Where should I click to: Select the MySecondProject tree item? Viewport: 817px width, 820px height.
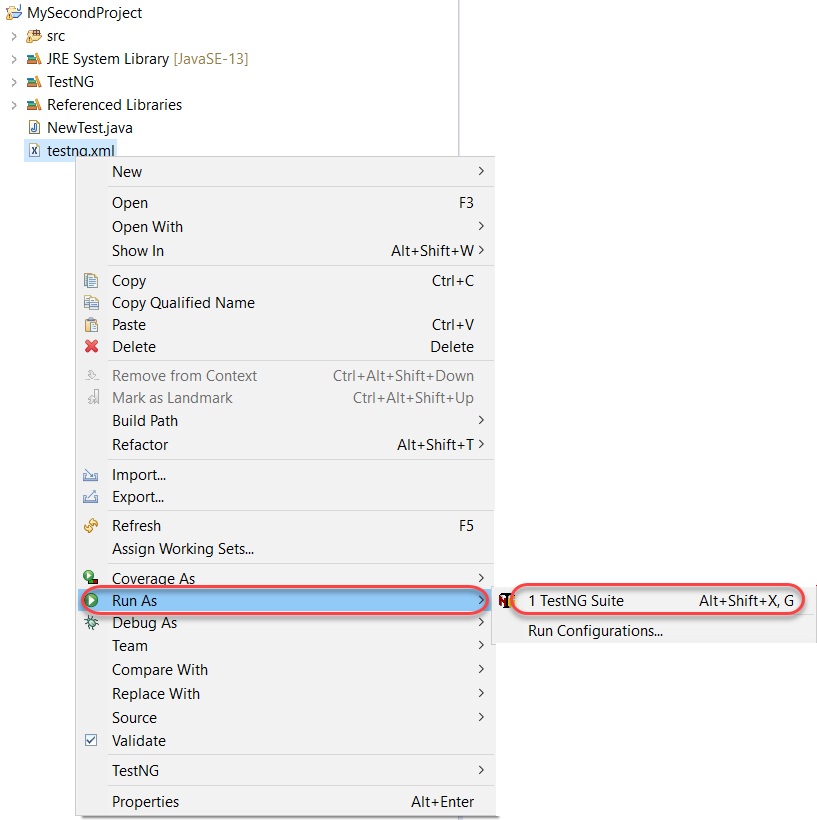pyautogui.click(x=84, y=13)
